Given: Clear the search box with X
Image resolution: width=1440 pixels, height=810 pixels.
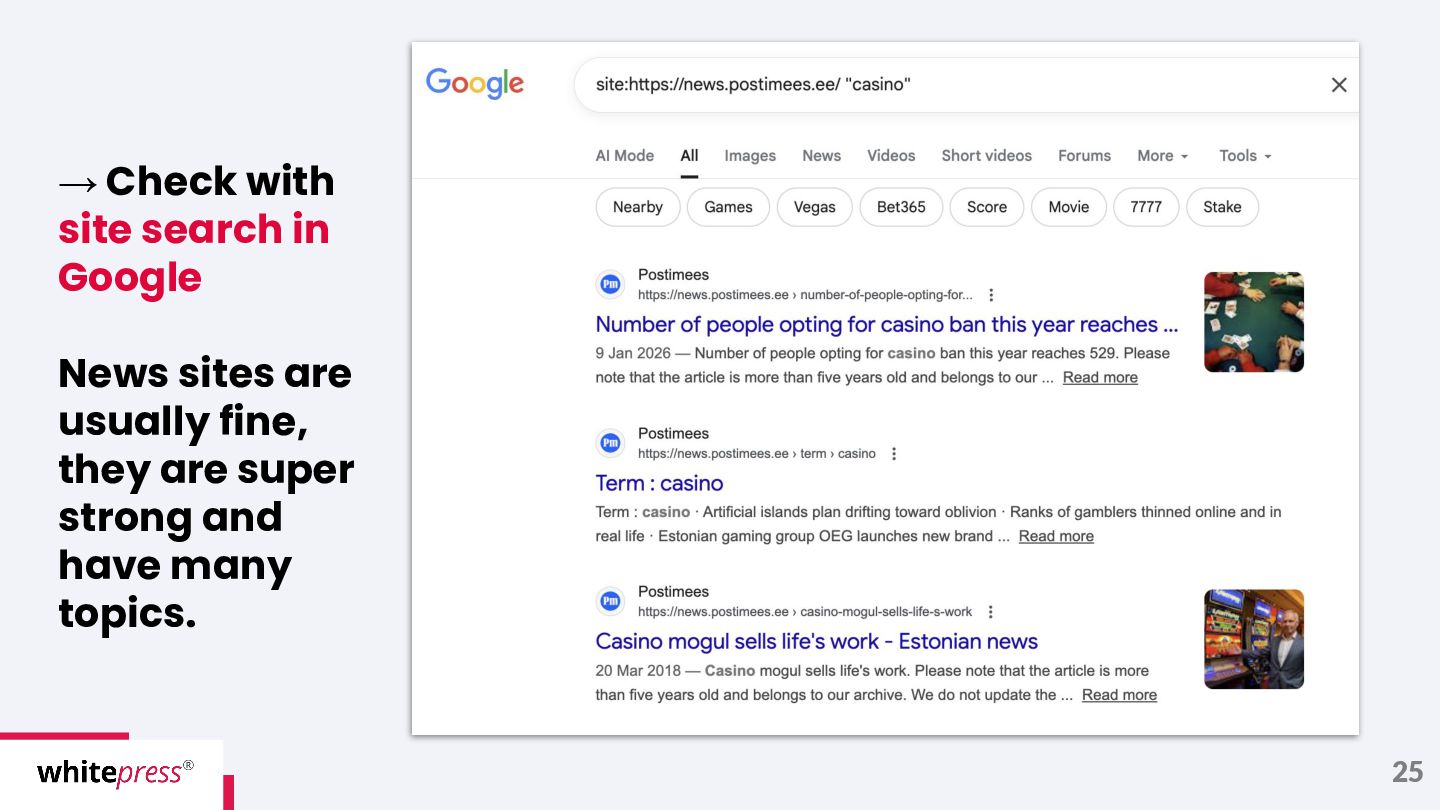Looking at the screenshot, I should pyautogui.click(x=1339, y=85).
